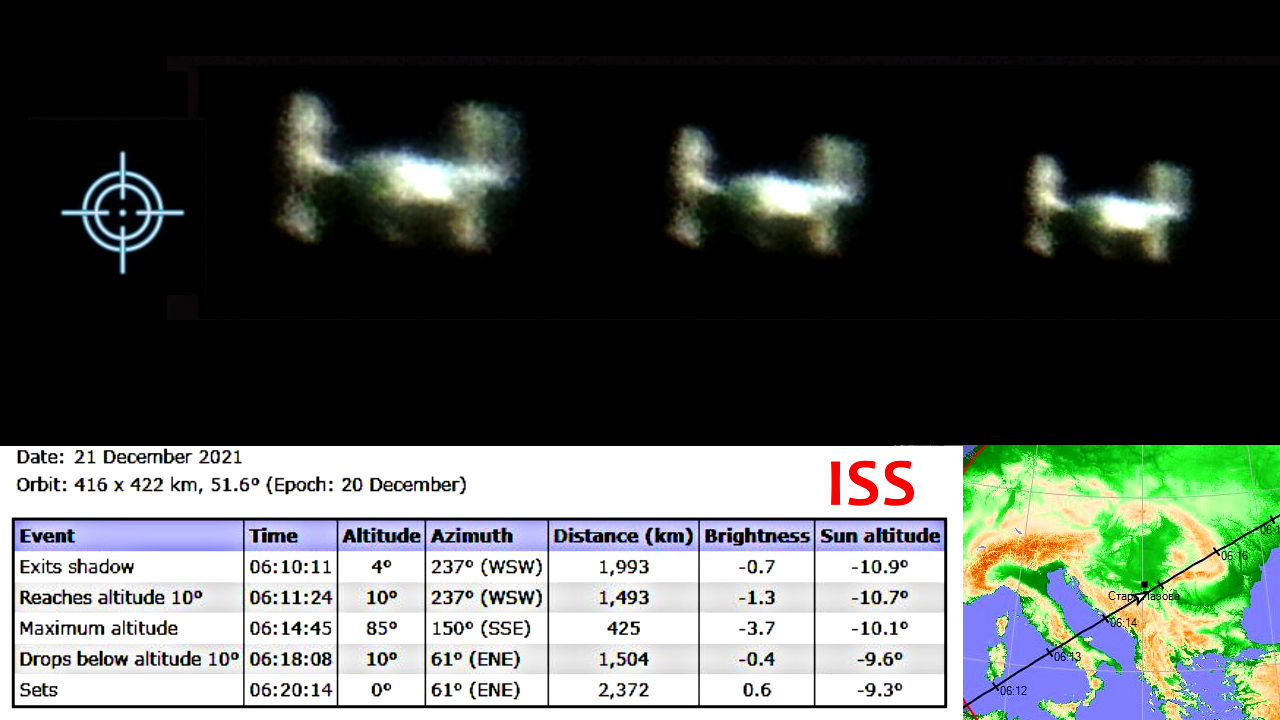
Task: Select the Exits shadow event row
Action: click(x=76, y=567)
